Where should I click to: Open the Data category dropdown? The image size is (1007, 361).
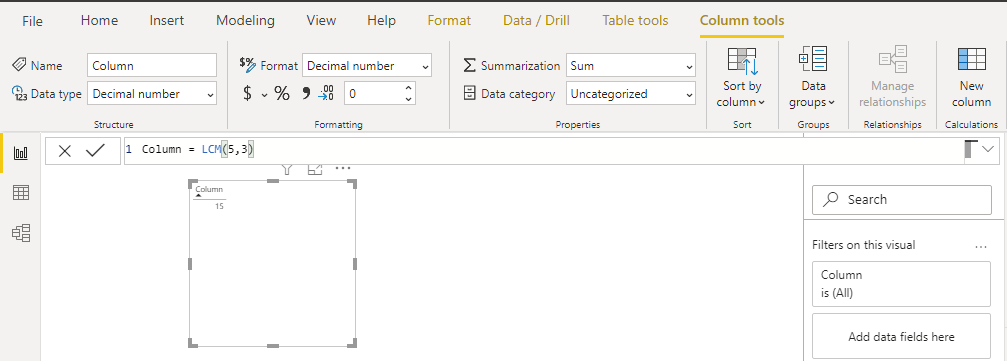pyautogui.click(x=631, y=94)
